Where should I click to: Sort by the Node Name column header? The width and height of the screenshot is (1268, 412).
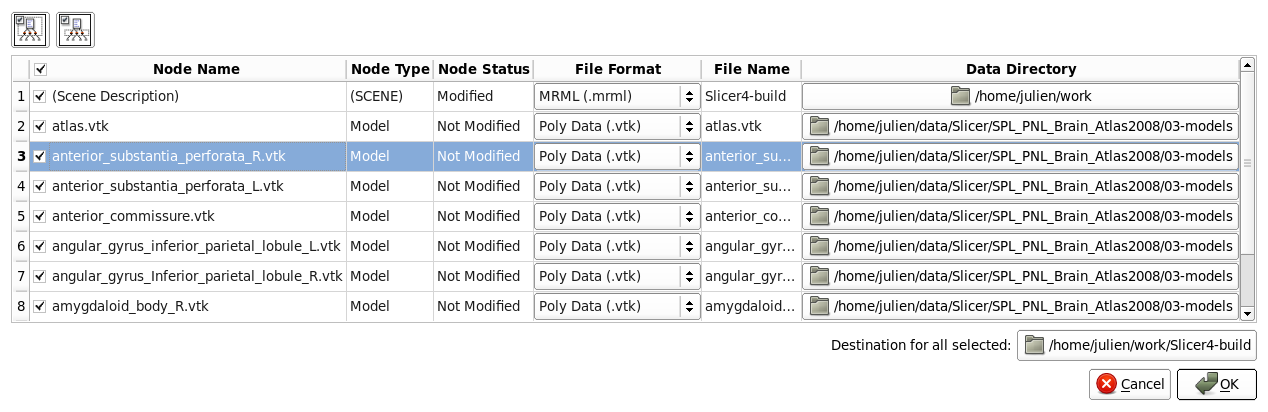196,69
